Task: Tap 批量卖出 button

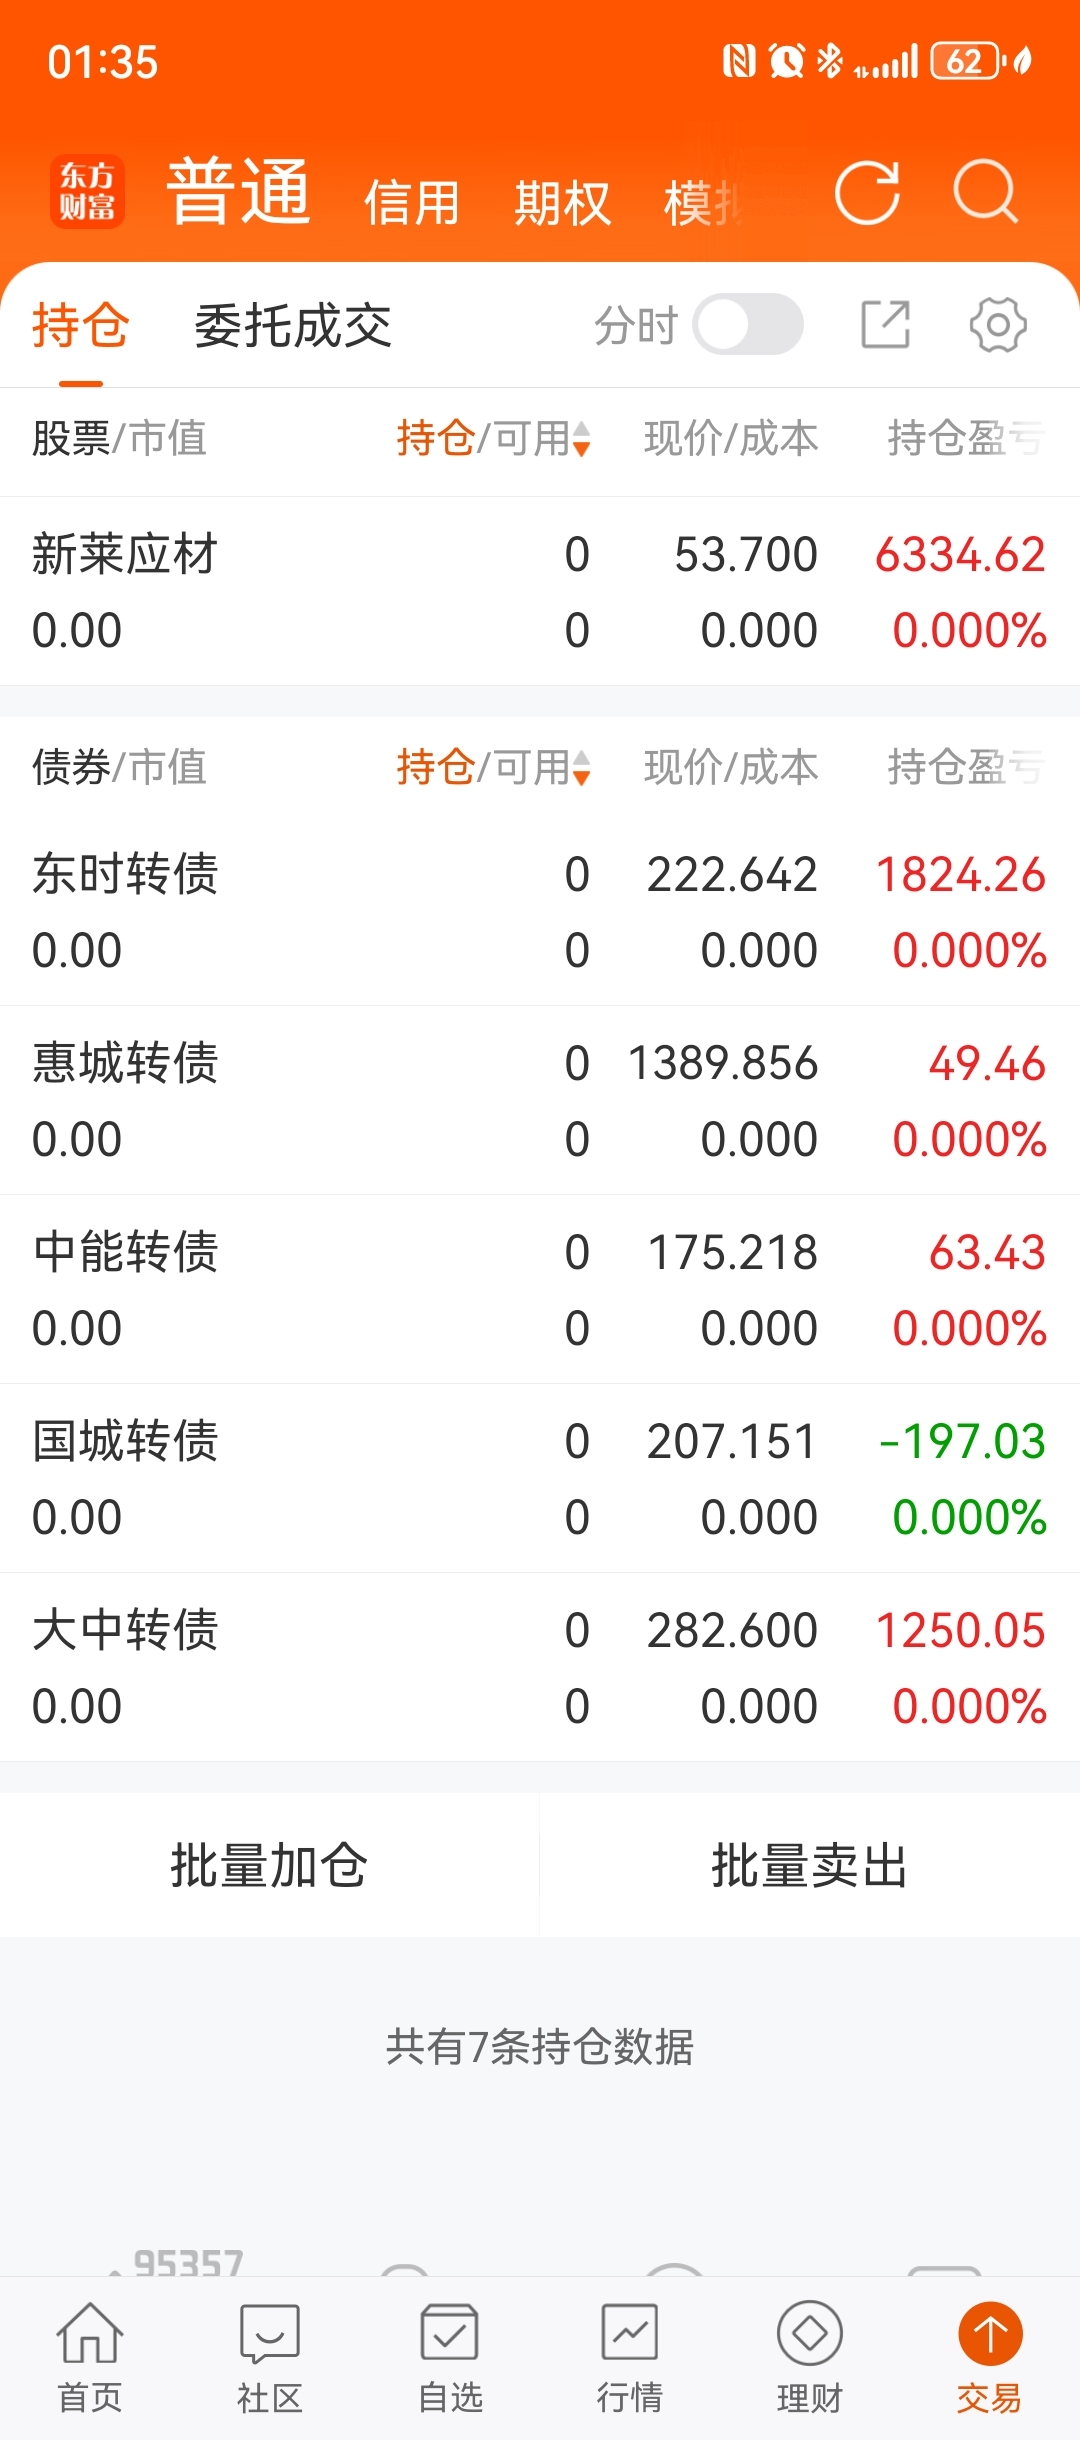Action: pyautogui.click(x=810, y=1865)
